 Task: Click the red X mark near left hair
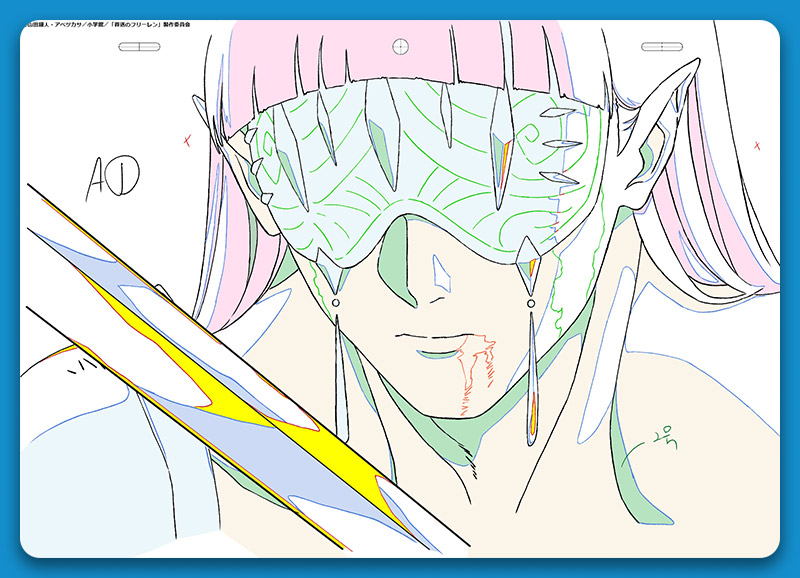(187, 141)
